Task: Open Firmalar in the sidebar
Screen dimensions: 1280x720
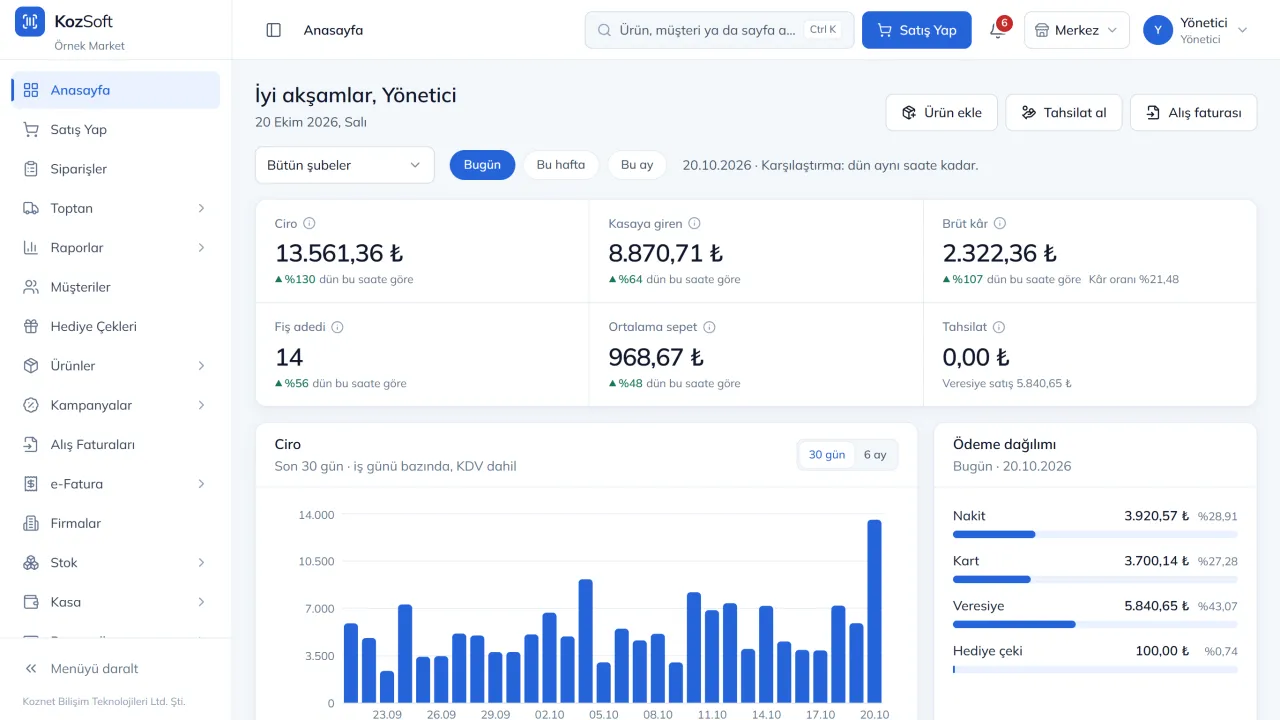Action: tap(116, 523)
